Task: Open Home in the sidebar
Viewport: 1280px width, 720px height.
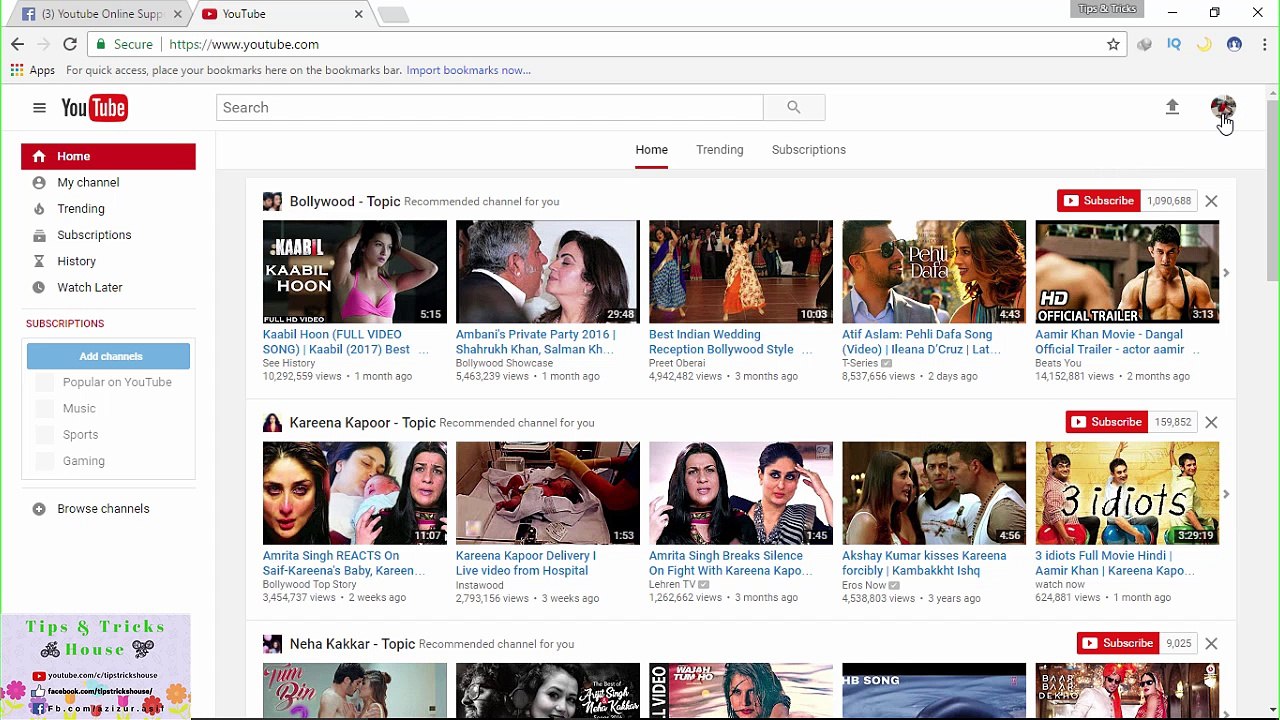Action: click(x=108, y=156)
